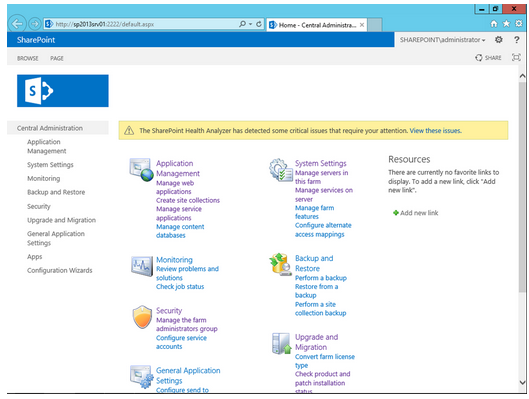Open the browser Home icon
Image resolution: width=529 pixels, height=399 pixels.
(x=494, y=24)
